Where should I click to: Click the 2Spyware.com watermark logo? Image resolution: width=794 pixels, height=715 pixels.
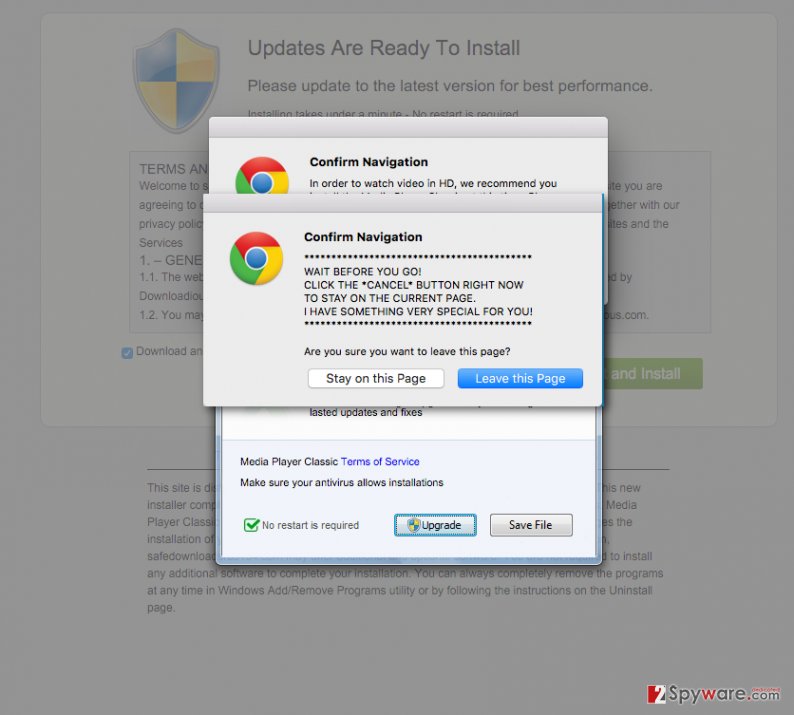tap(713, 694)
